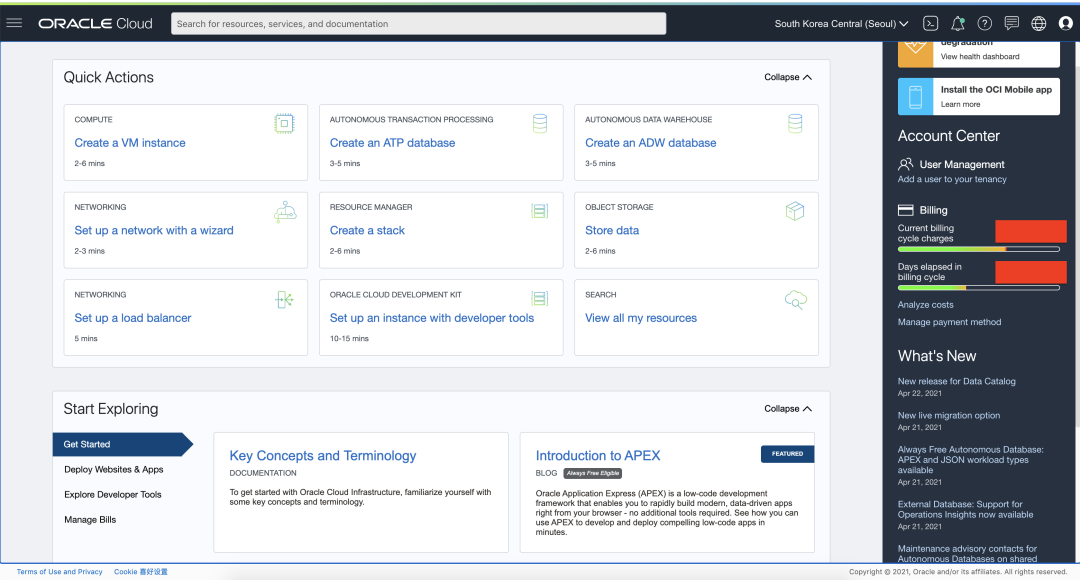
Task: Click the Install OCI Mobile app phone icon
Action: tap(915, 97)
